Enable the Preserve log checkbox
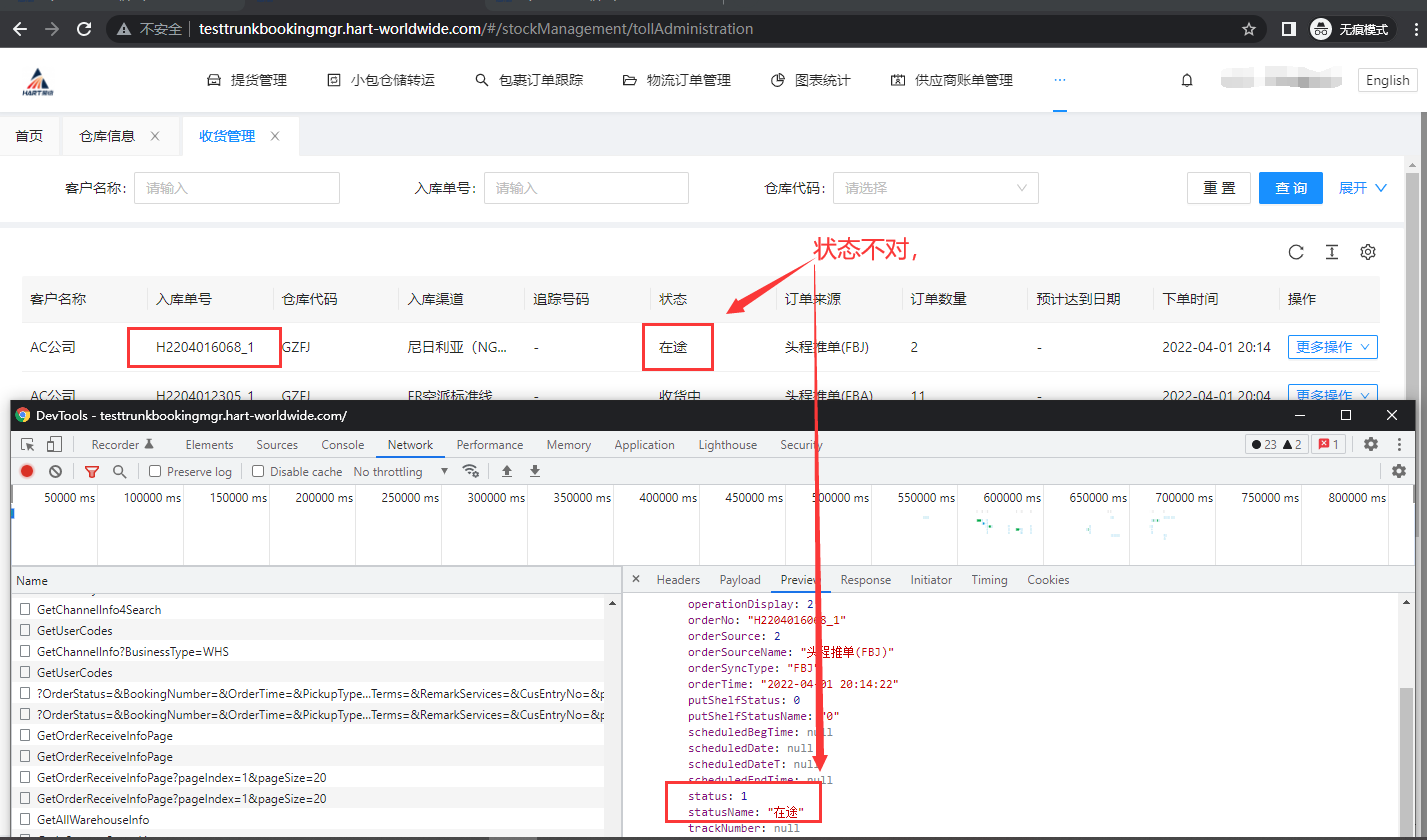The image size is (1427, 840). (x=155, y=471)
